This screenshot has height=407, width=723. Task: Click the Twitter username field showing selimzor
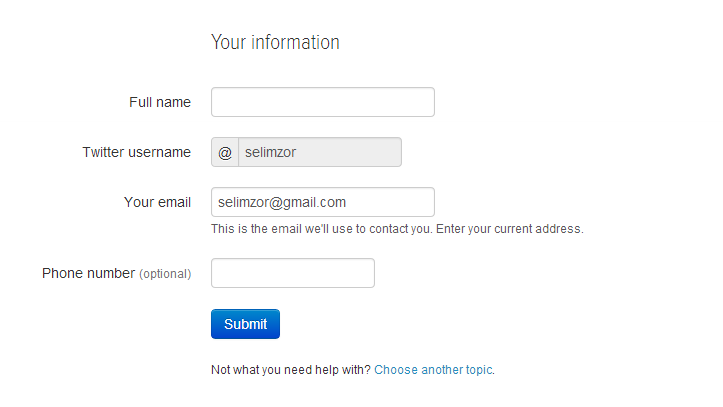[x=319, y=153]
